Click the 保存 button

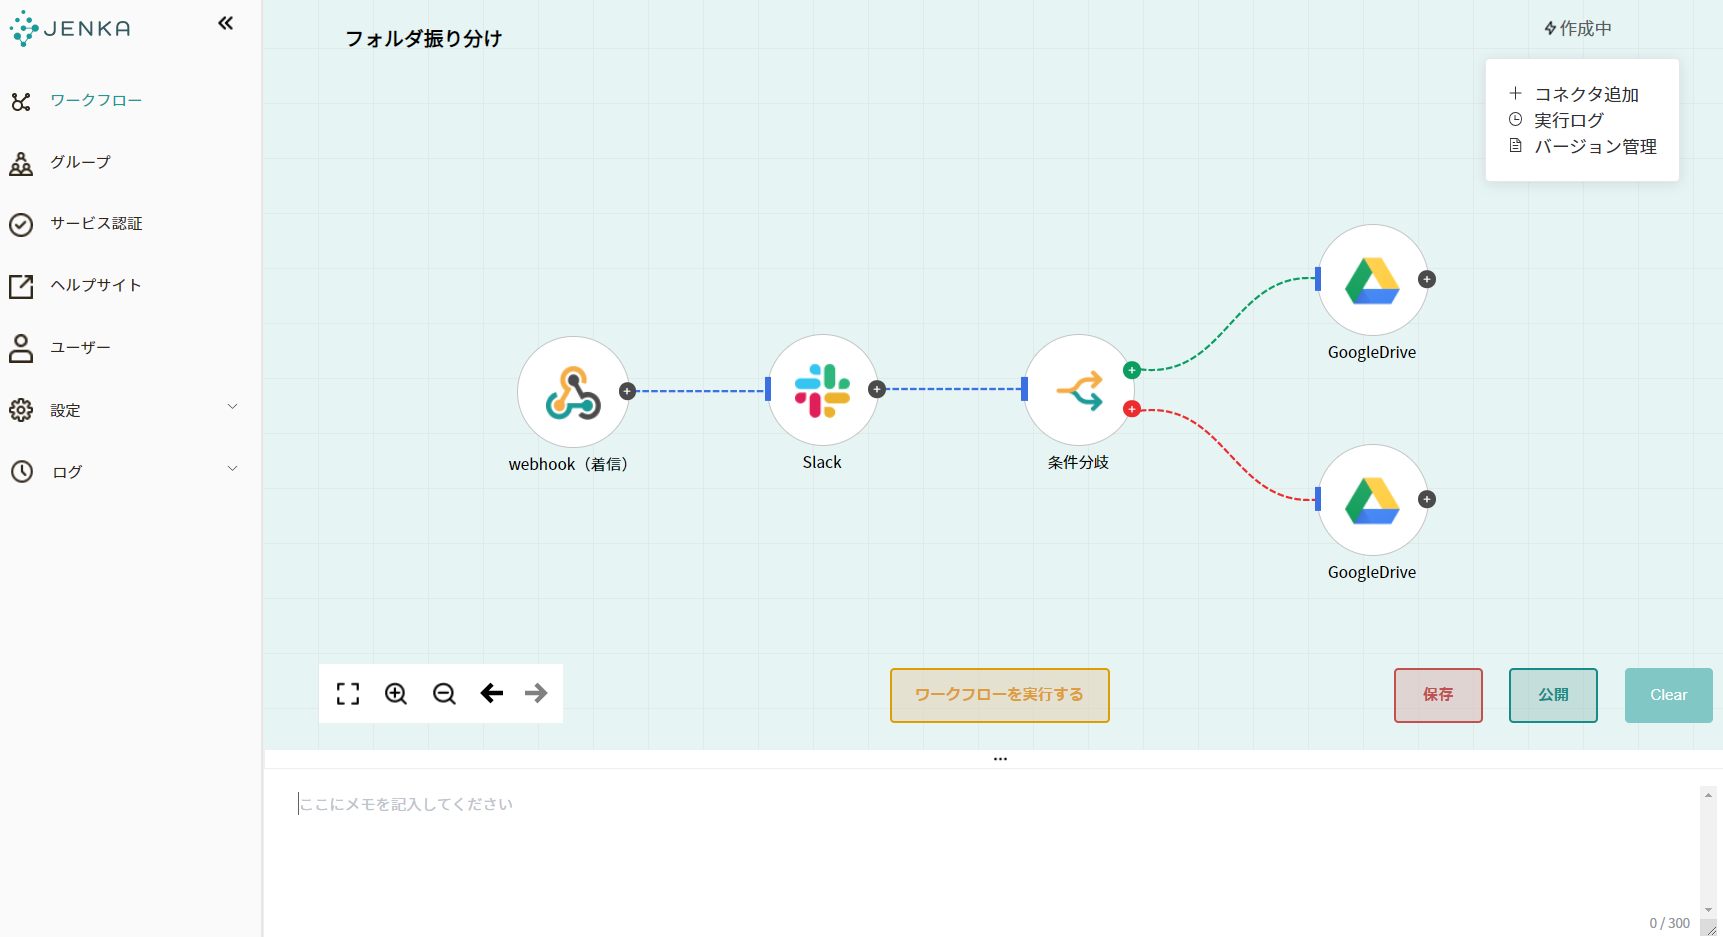pyautogui.click(x=1438, y=695)
